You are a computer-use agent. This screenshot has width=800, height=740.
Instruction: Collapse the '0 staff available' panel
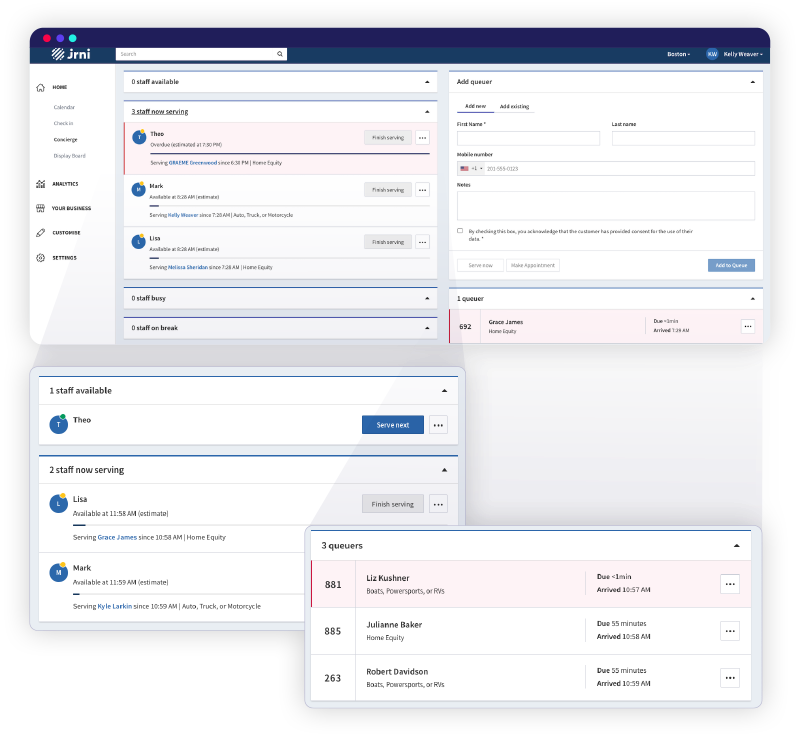tap(428, 82)
